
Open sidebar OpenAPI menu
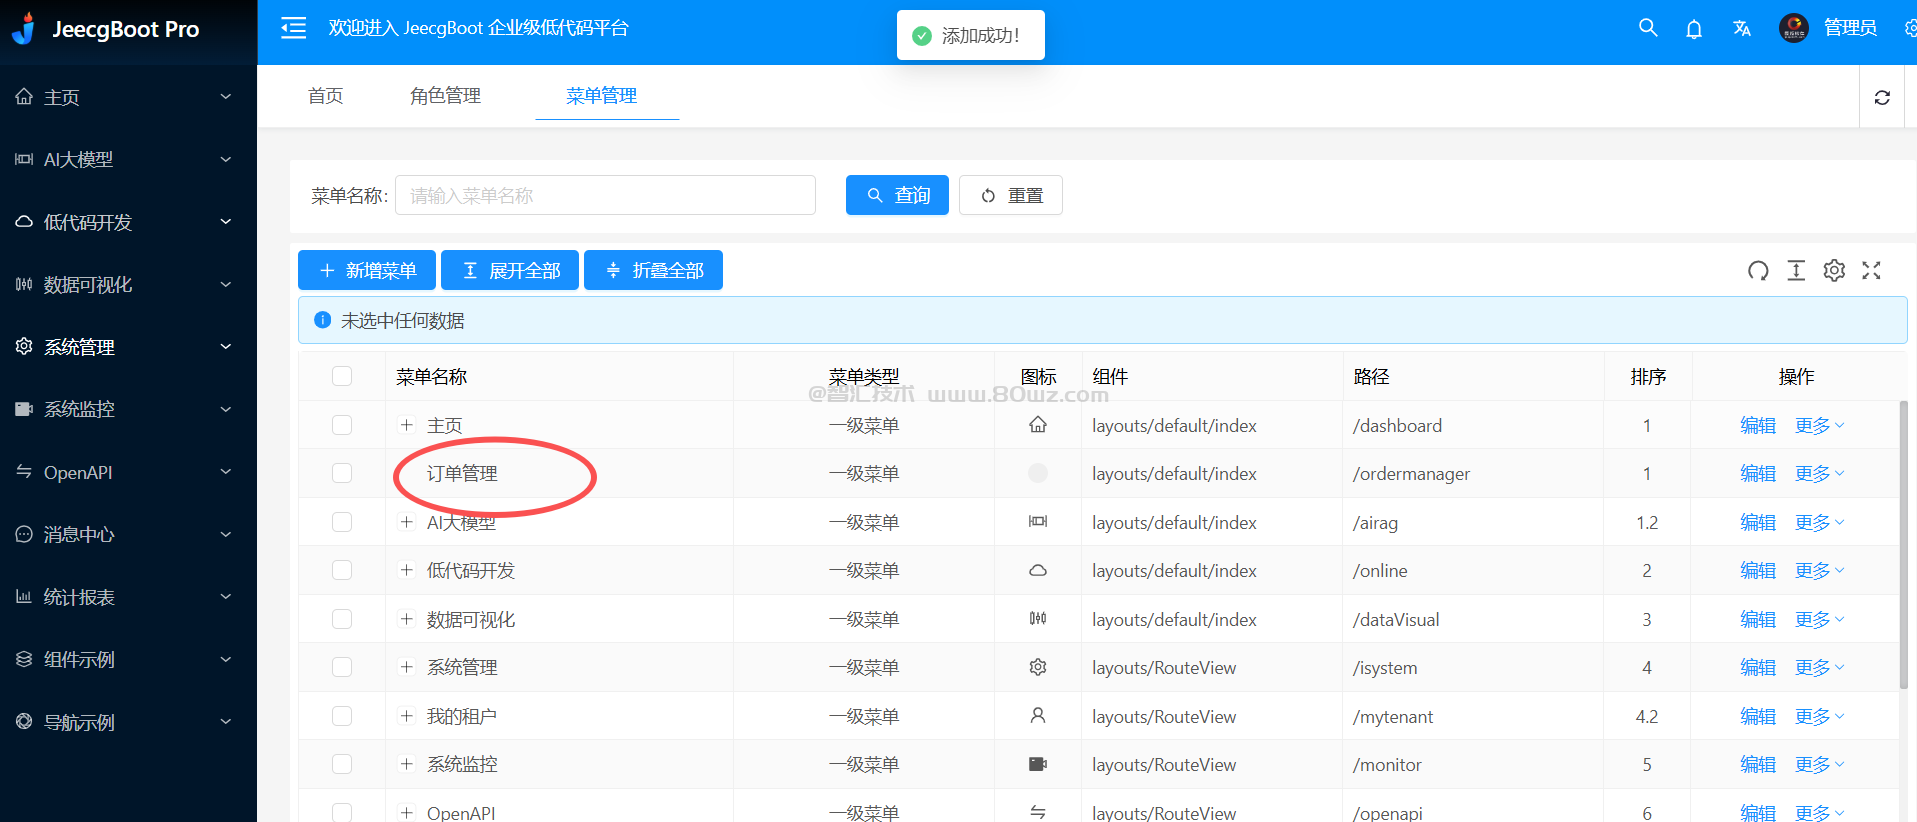pos(128,472)
